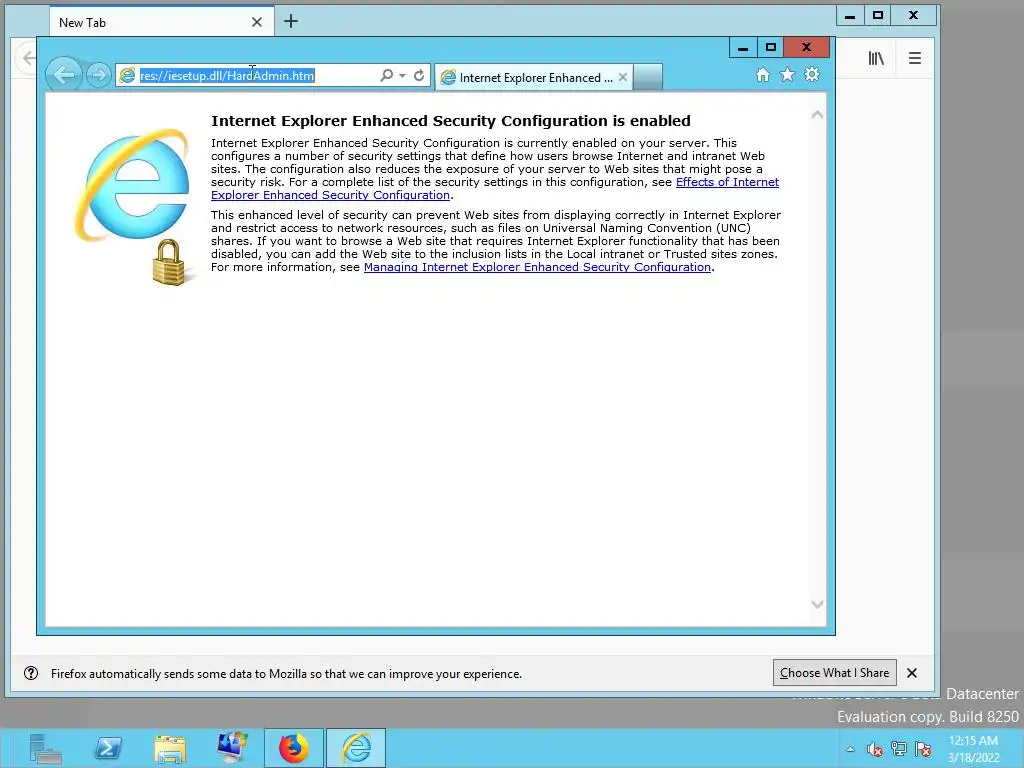Click Choose What I Share button
This screenshot has height=768, width=1024.
(x=835, y=673)
